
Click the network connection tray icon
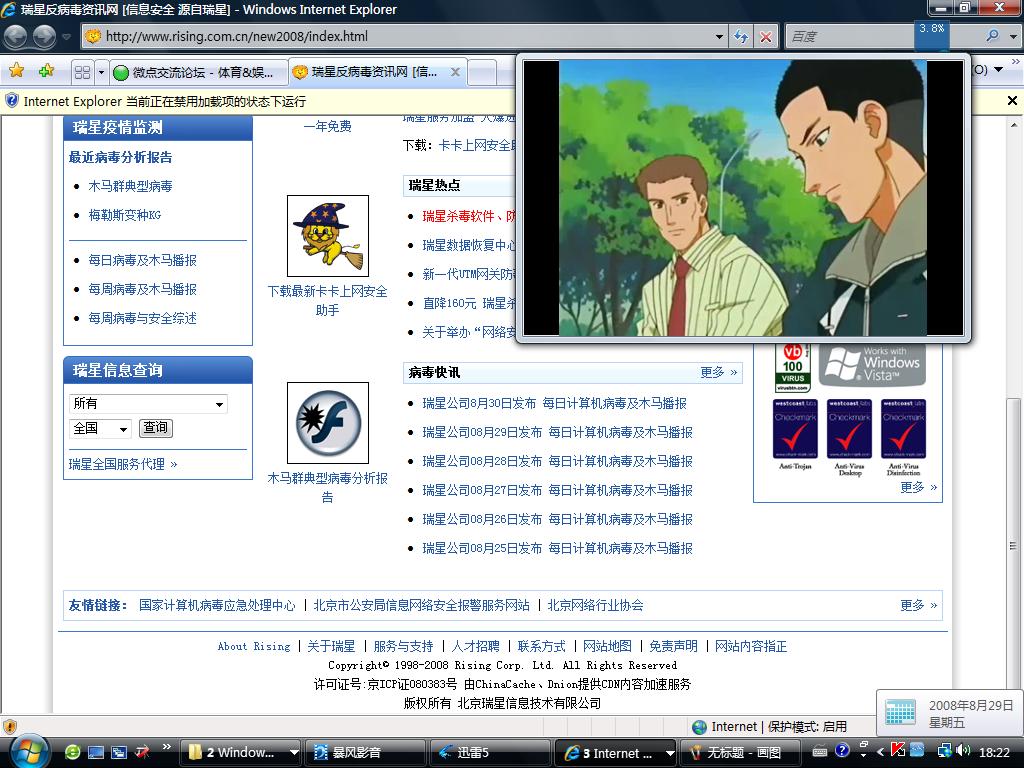click(944, 751)
